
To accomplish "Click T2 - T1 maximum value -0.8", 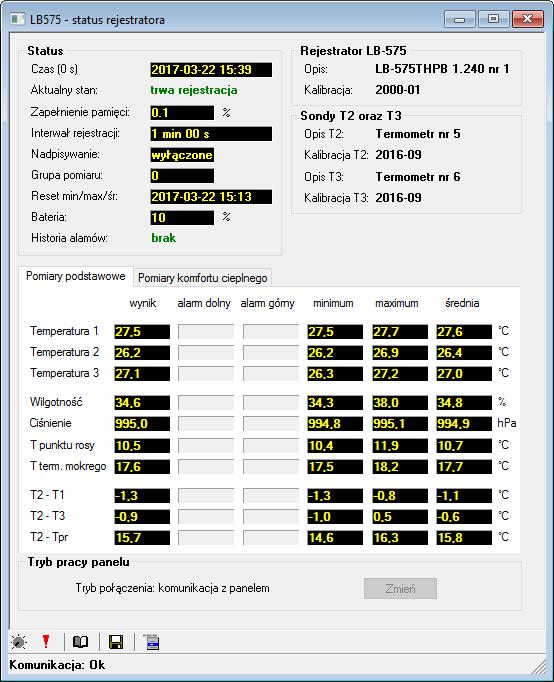I will [x=400, y=495].
